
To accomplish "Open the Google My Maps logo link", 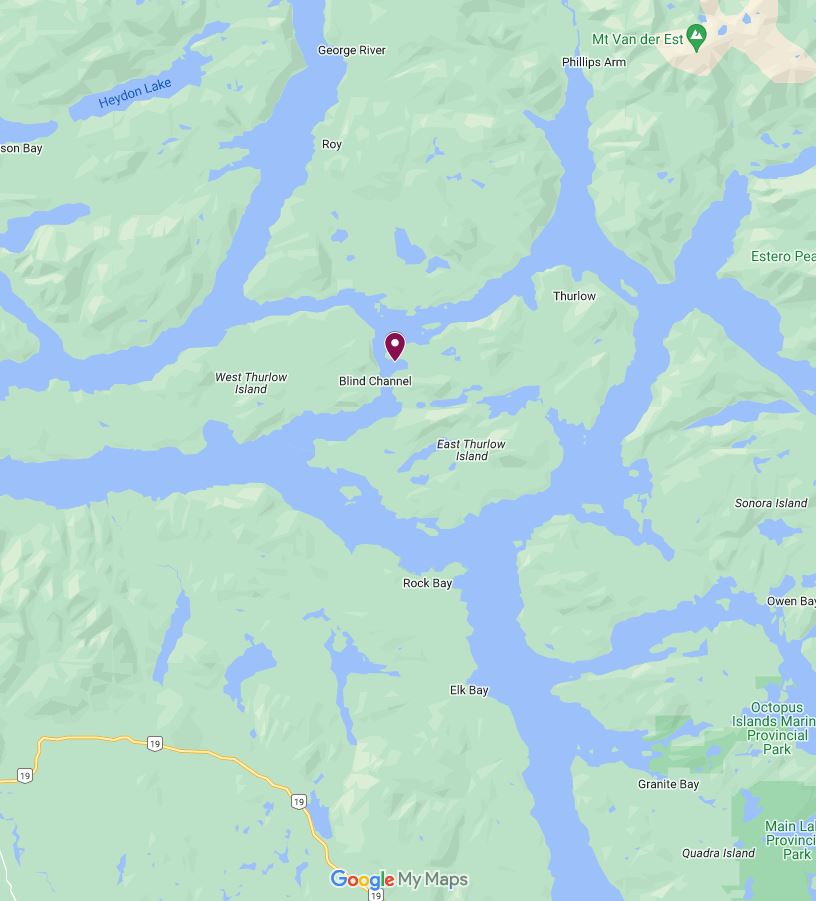I will pyautogui.click(x=399, y=879).
